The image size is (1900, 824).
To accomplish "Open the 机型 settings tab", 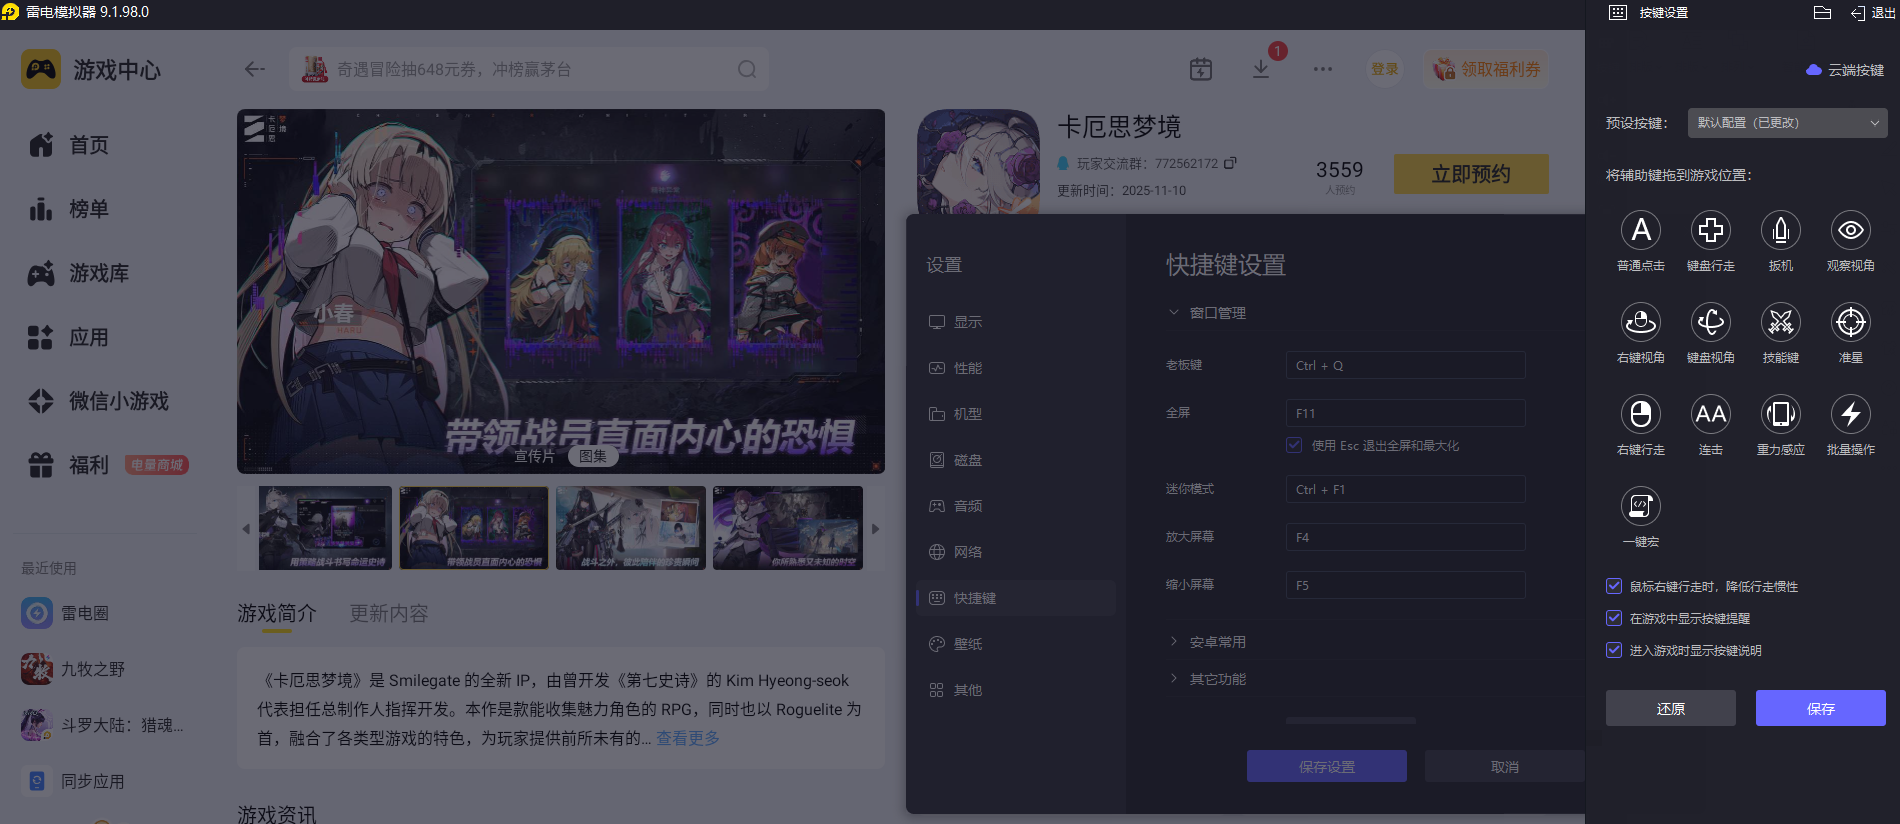I will (1016, 414).
